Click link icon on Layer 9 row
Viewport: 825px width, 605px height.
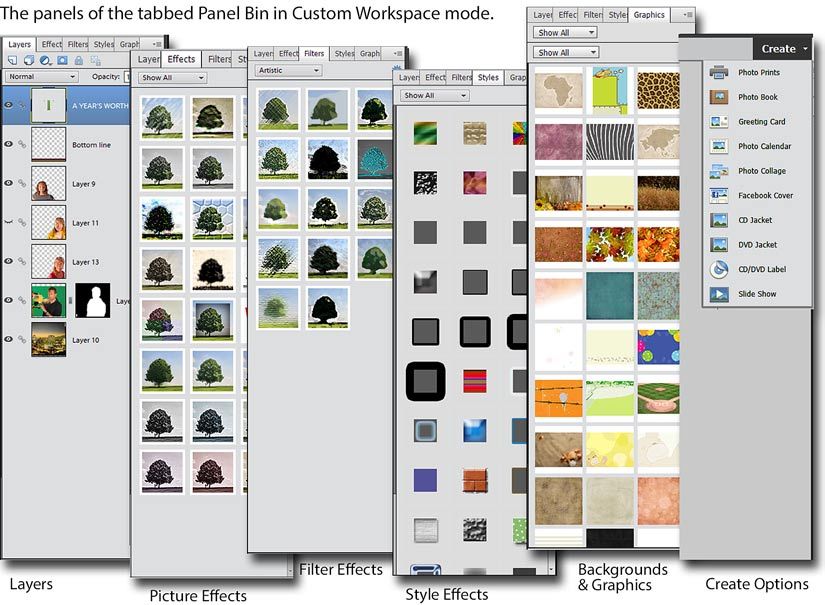point(22,183)
